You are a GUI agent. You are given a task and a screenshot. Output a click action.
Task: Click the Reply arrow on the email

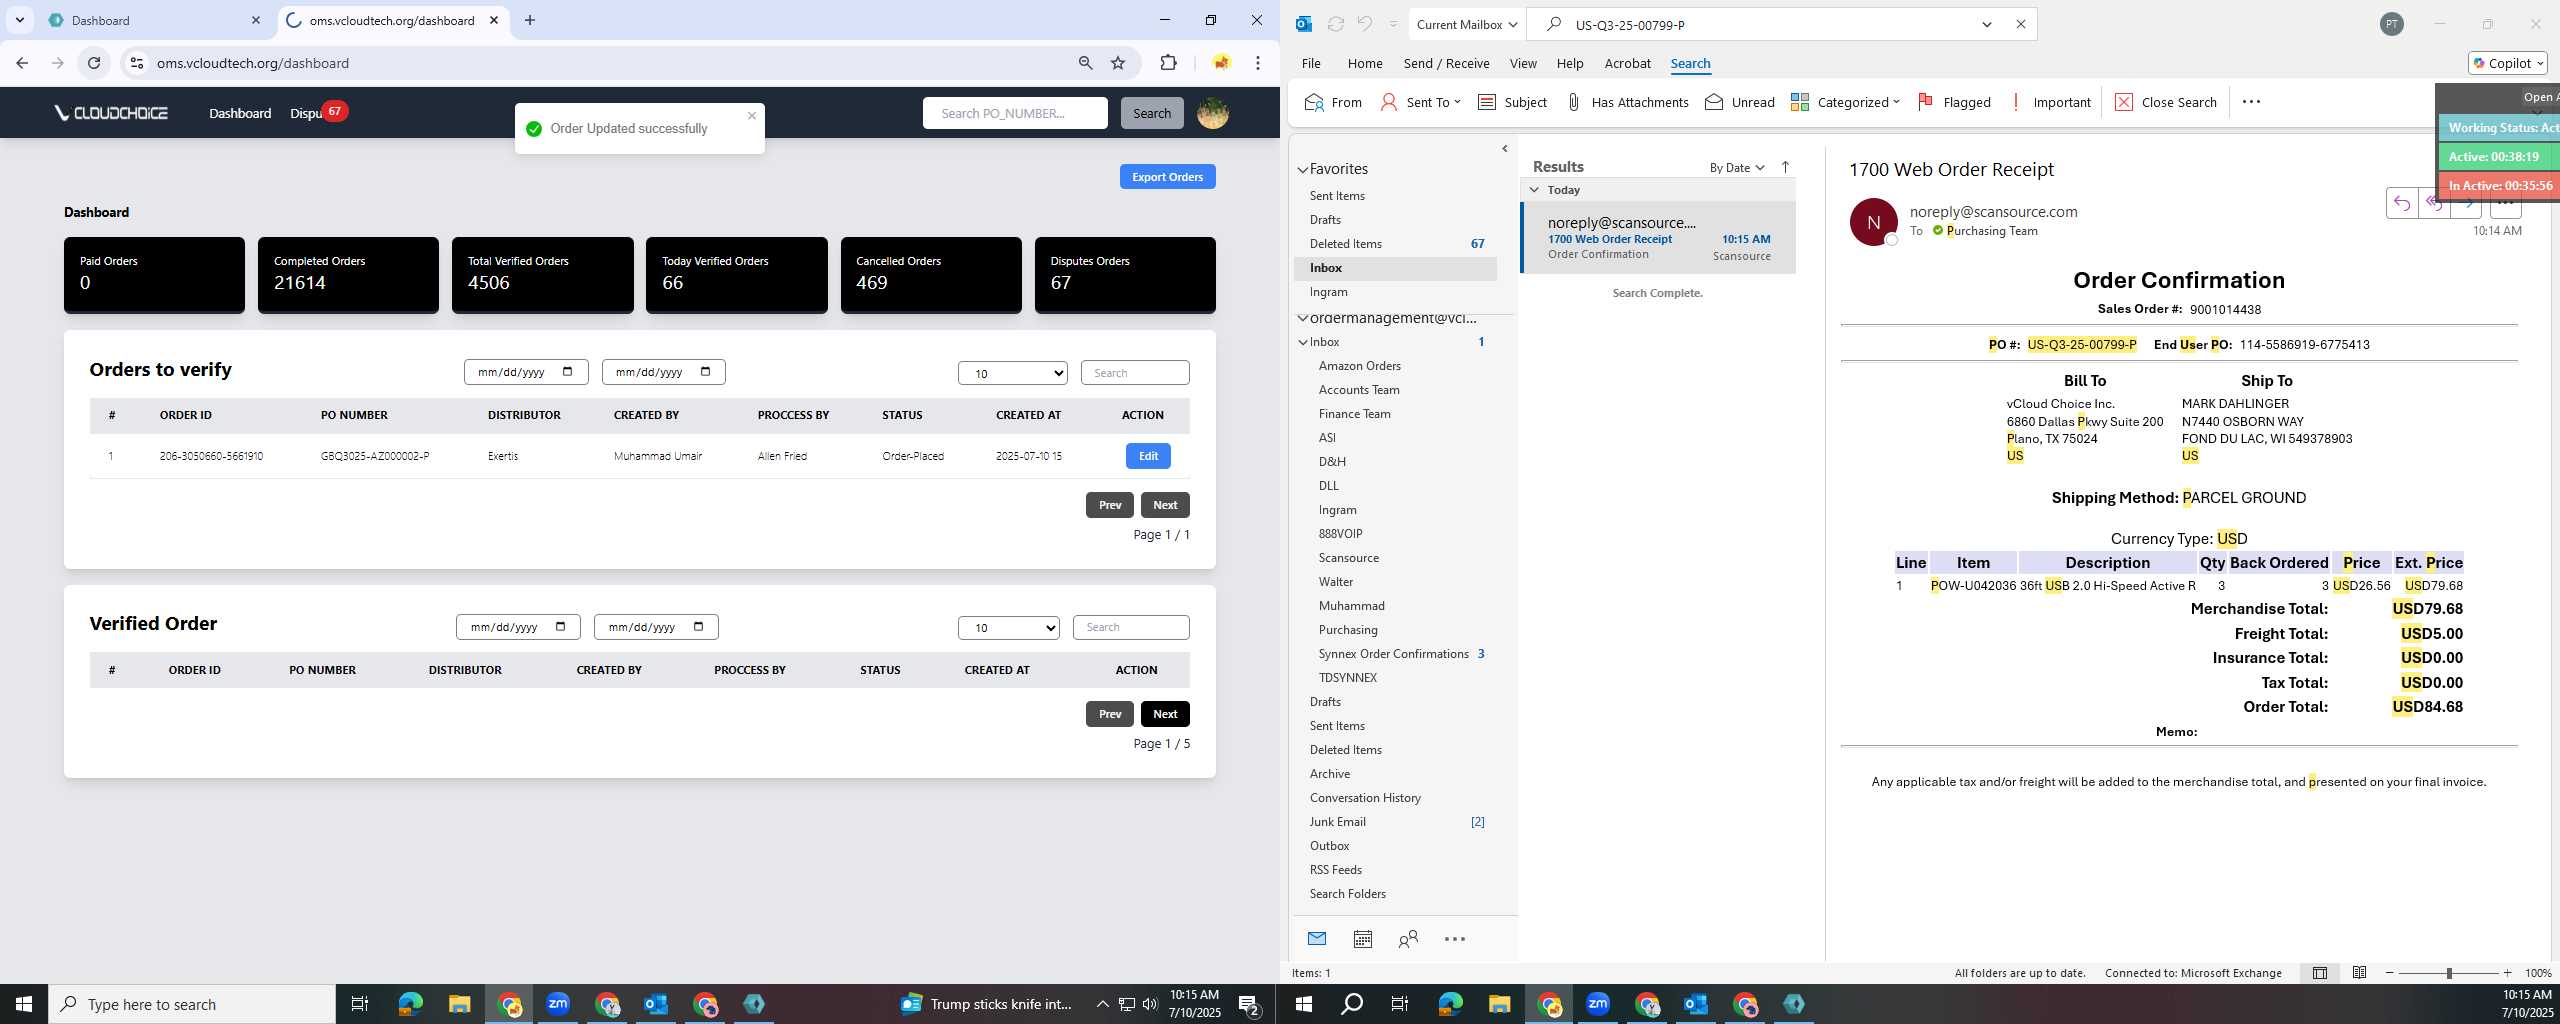click(2401, 203)
